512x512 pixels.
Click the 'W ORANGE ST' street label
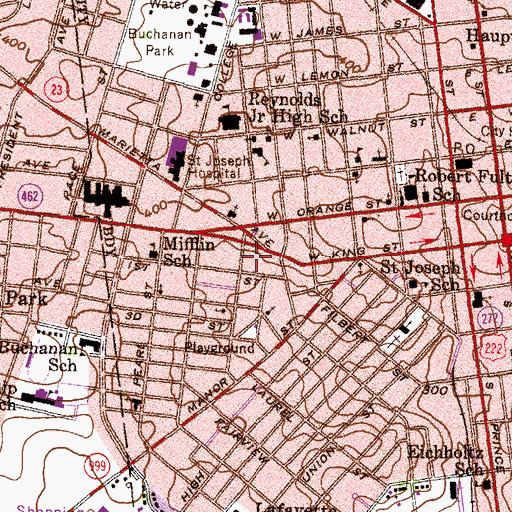324,209
